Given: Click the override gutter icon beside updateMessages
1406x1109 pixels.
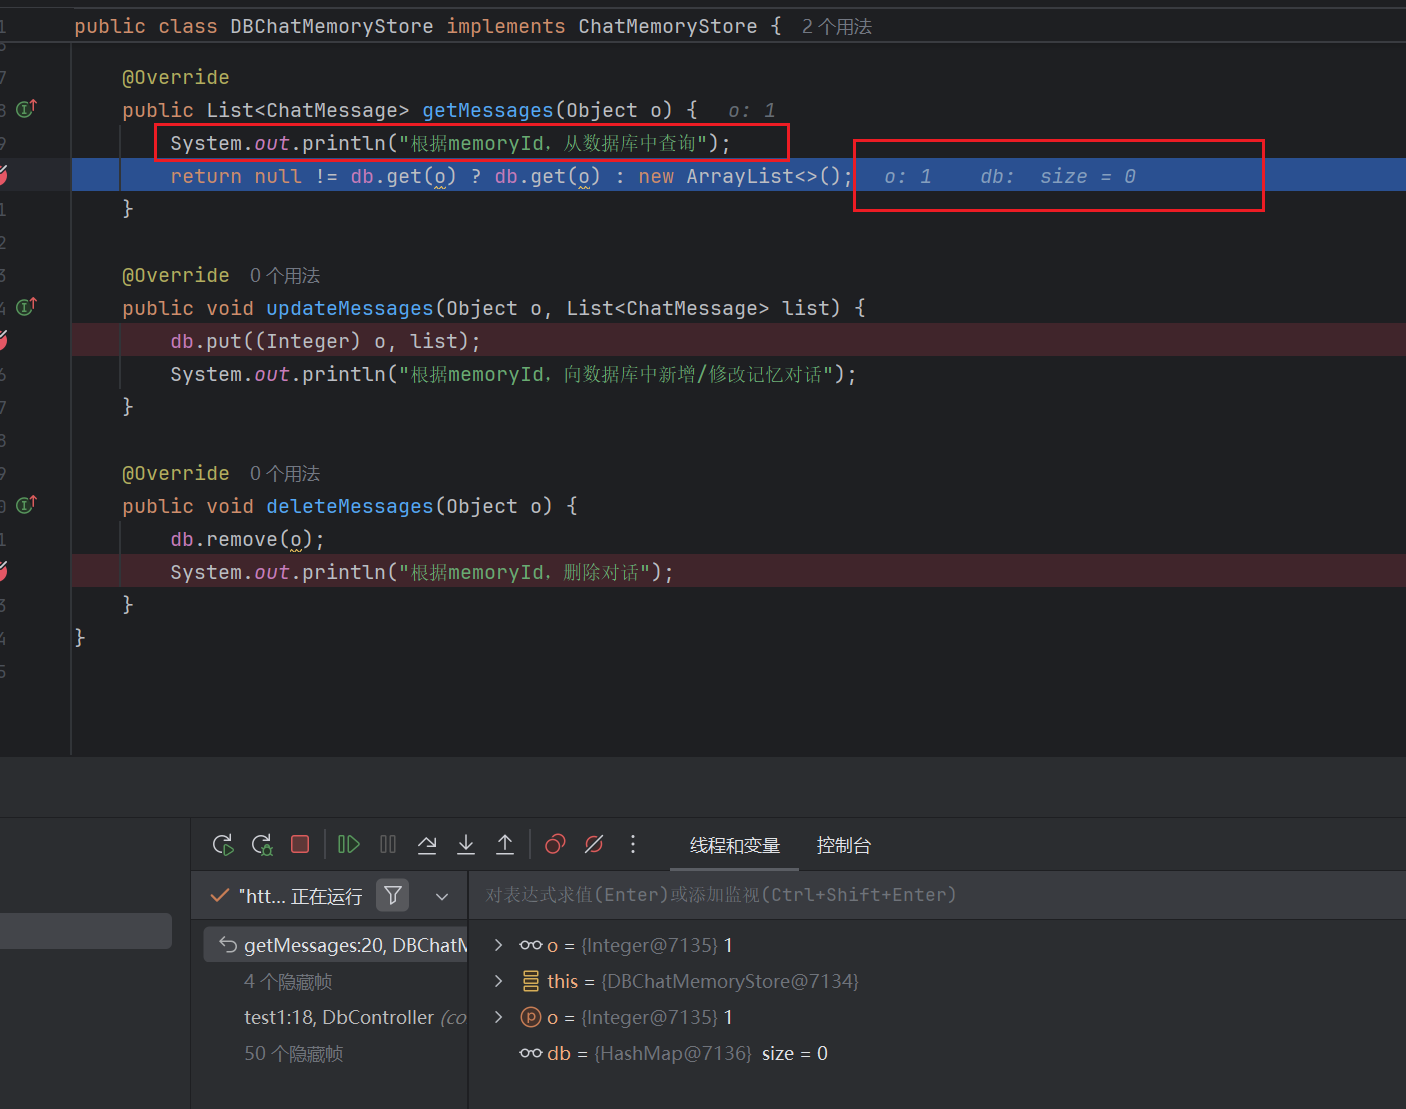Looking at the screenshot, I should click(26, 307).
